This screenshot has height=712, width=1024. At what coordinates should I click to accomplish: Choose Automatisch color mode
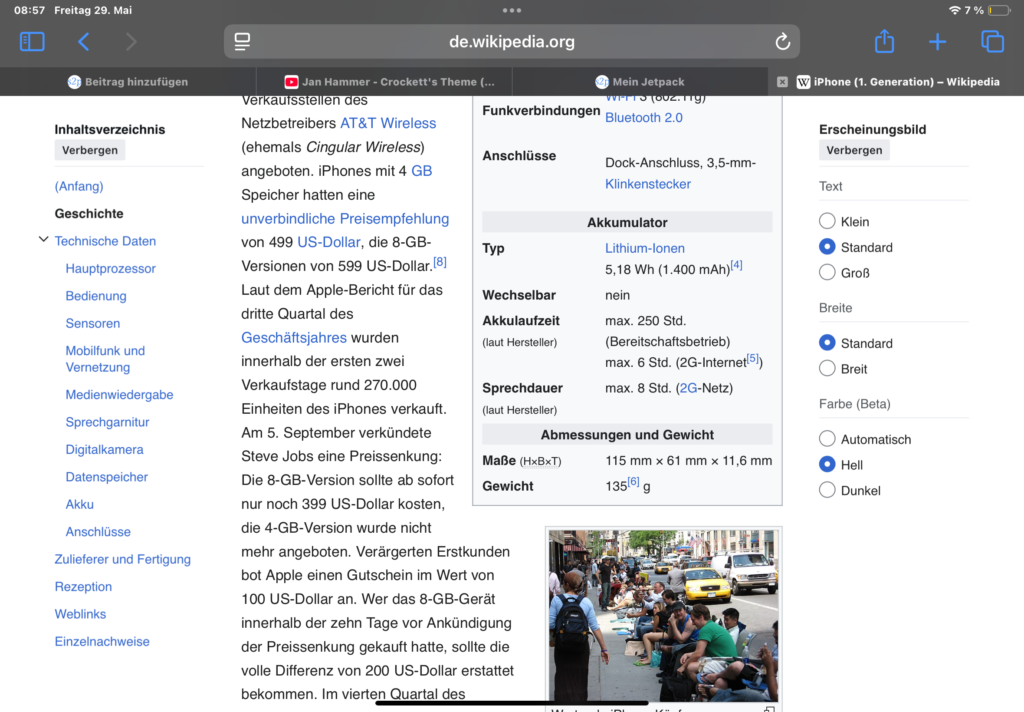(827, 439)
